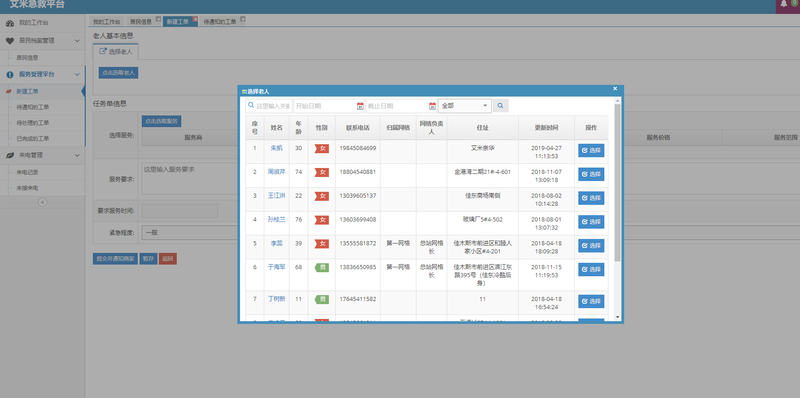Screen dimensions: 800x398
Task: Switch to the 居民信息 tab
Action: click(141, 22)
